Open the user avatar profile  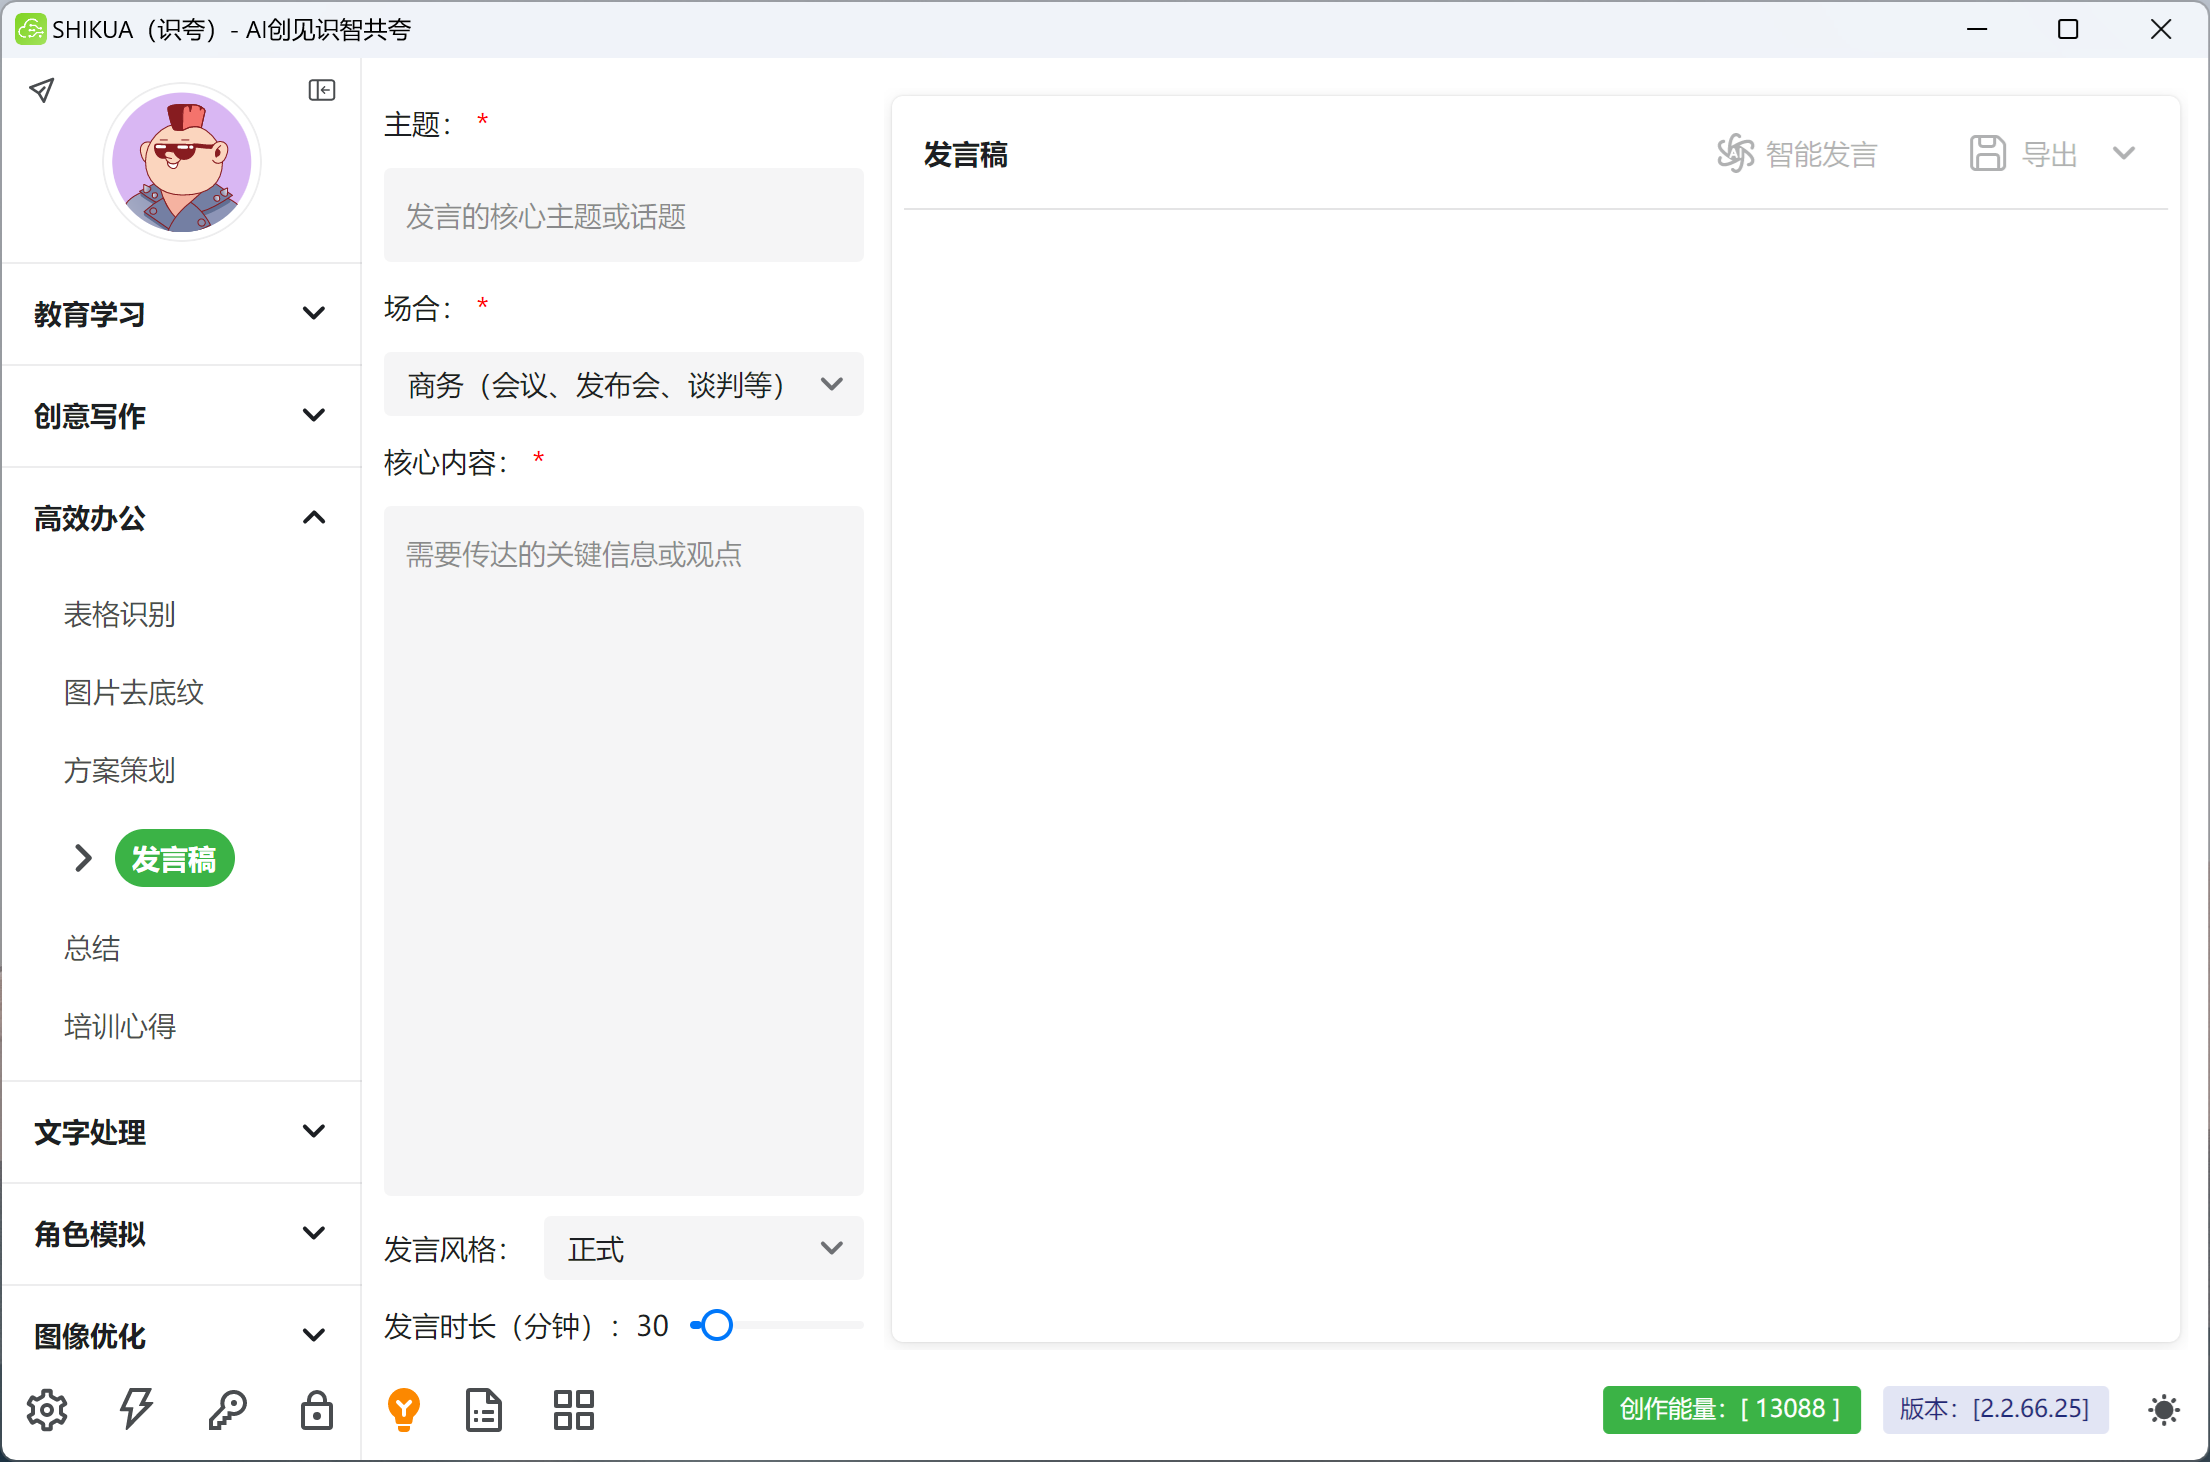tap(182, 162)
